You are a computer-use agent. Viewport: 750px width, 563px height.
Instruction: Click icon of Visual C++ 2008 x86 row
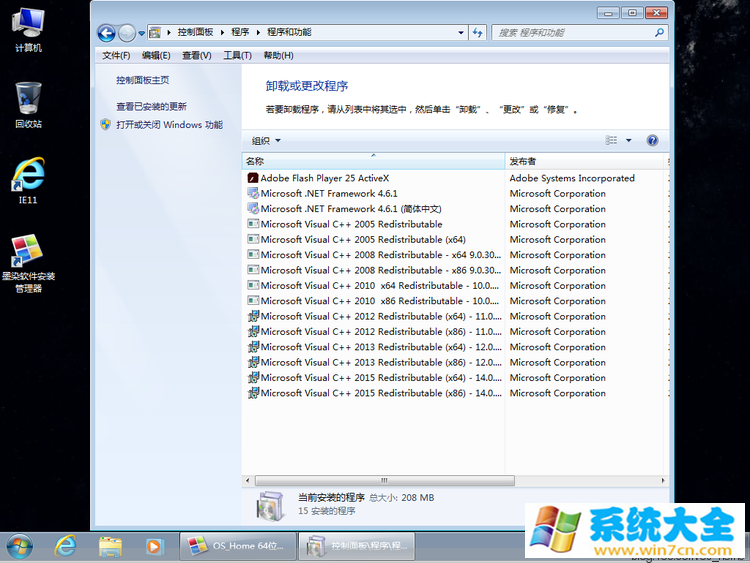[x=253, y=270]
